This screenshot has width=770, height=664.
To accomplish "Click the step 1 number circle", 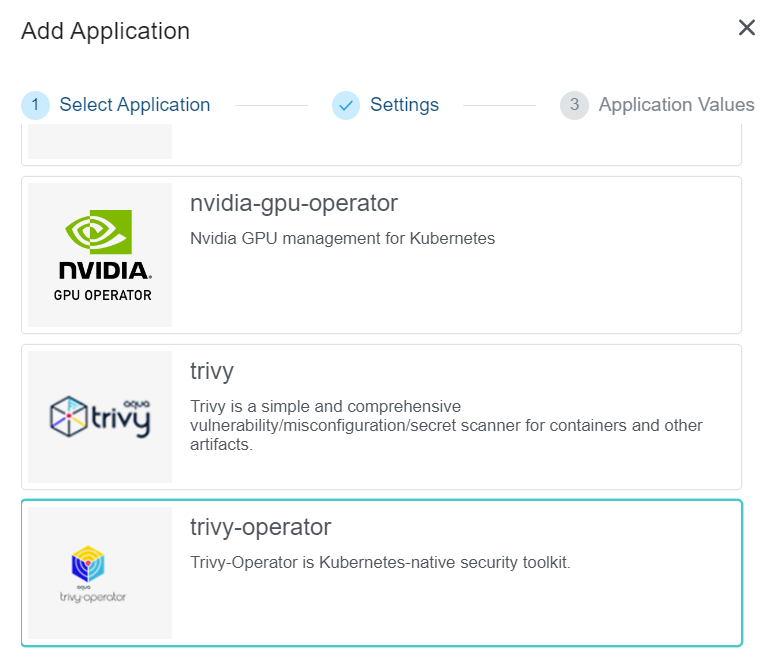I will [35, 105].
